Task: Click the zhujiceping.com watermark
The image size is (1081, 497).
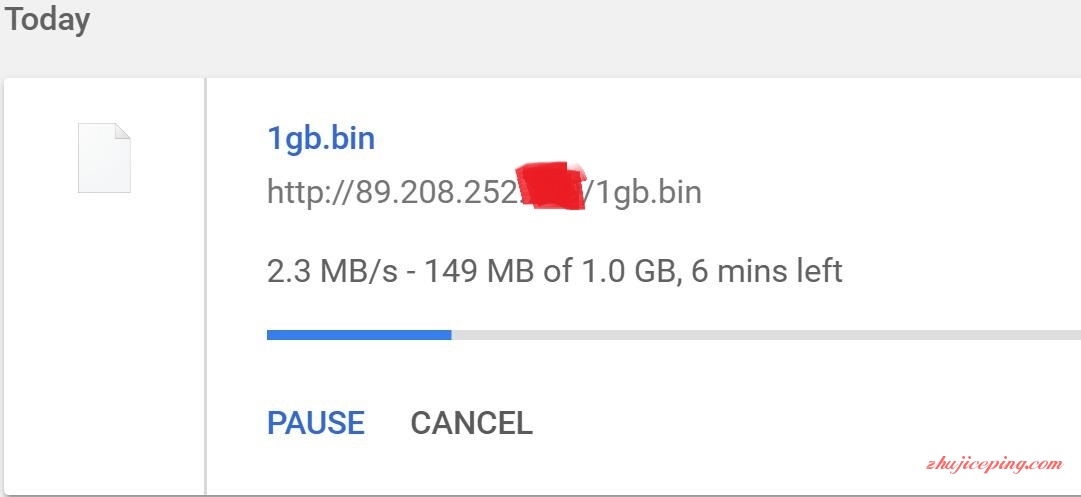Action: [x=994, y=464]
